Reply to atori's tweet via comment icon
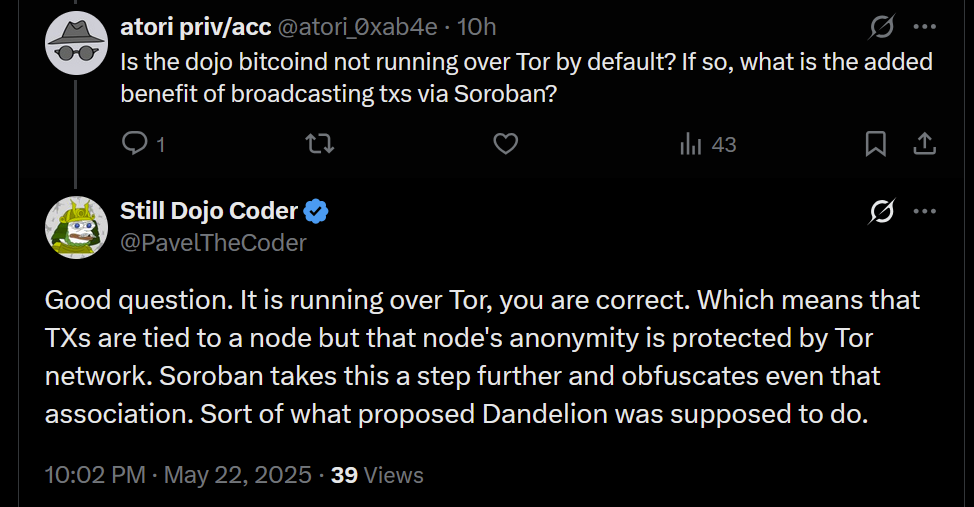 pyautogui.click(x=135, y=145)
